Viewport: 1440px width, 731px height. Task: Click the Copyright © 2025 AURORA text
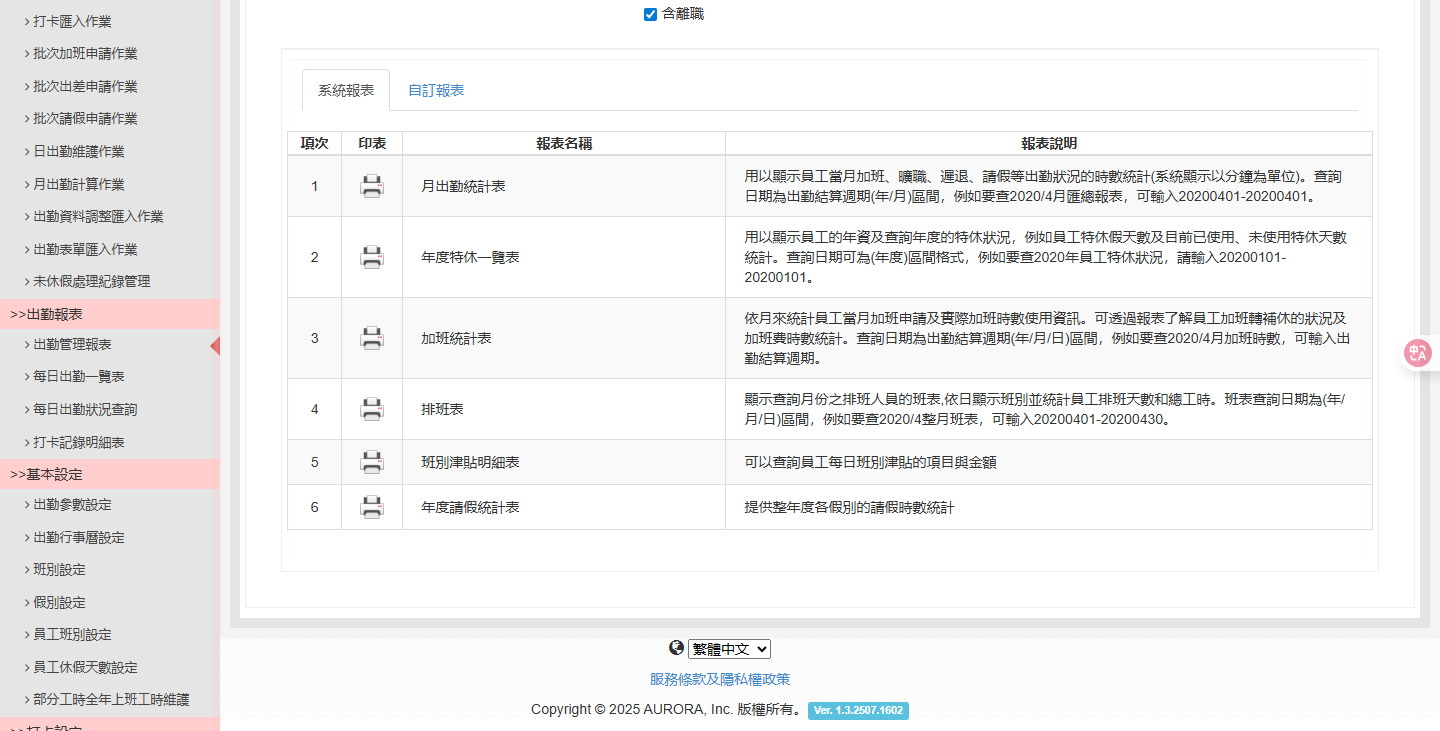[x=665, y=710]
